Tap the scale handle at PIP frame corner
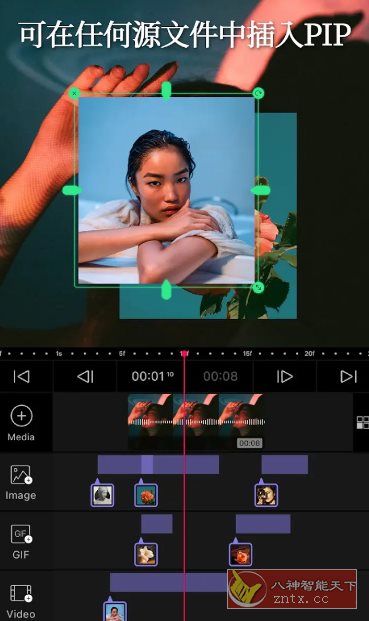Viewport: 369px width, 621px height. point(258,287)
